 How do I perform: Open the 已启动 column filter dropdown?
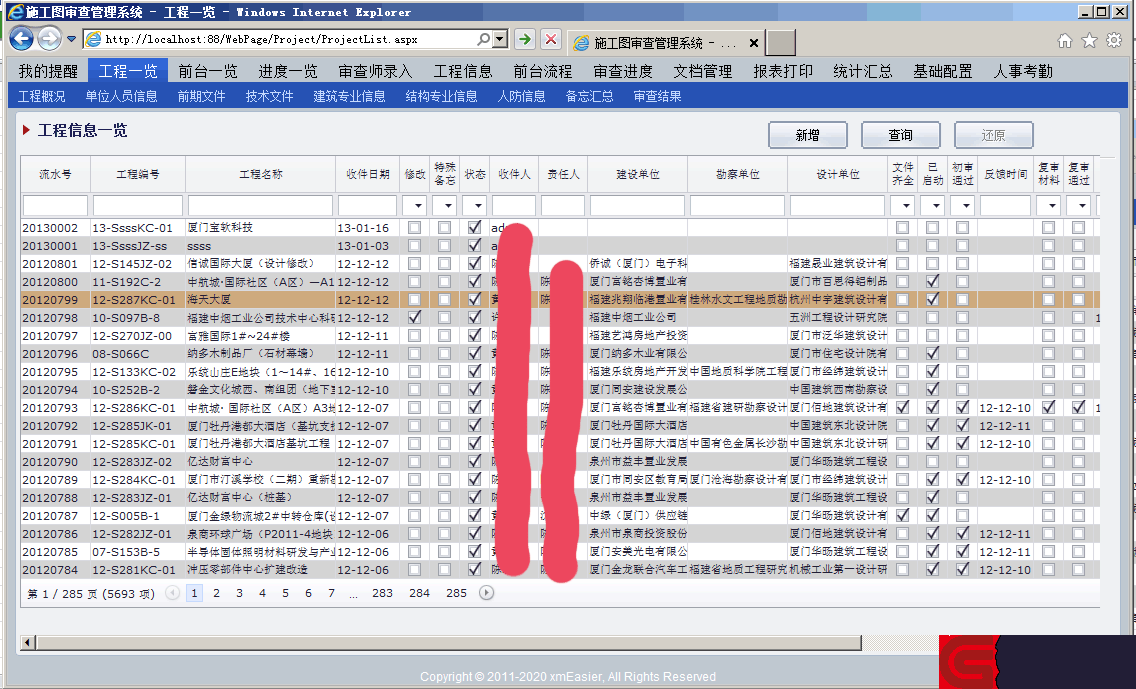(935, 206)
